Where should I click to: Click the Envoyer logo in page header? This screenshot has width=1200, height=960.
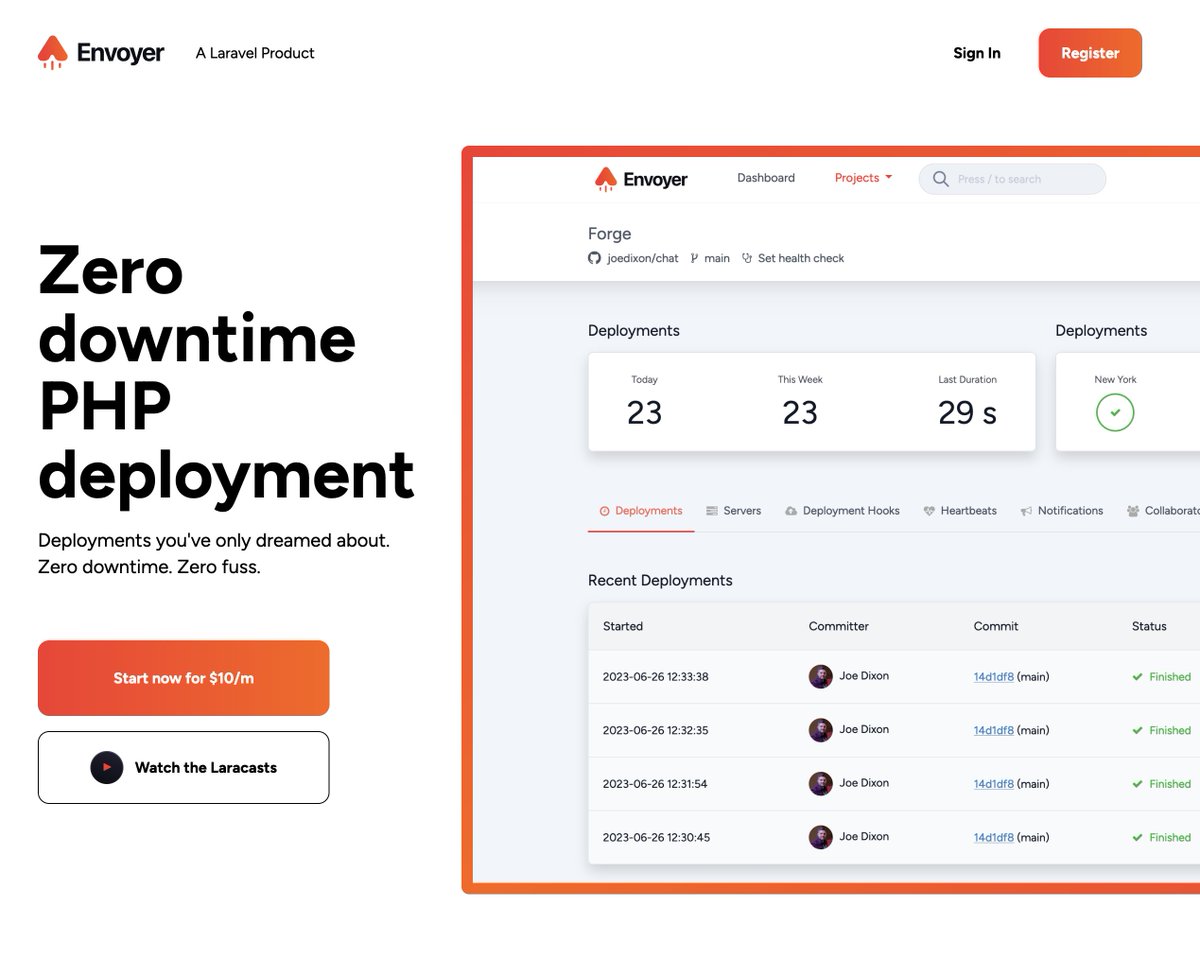101,53
